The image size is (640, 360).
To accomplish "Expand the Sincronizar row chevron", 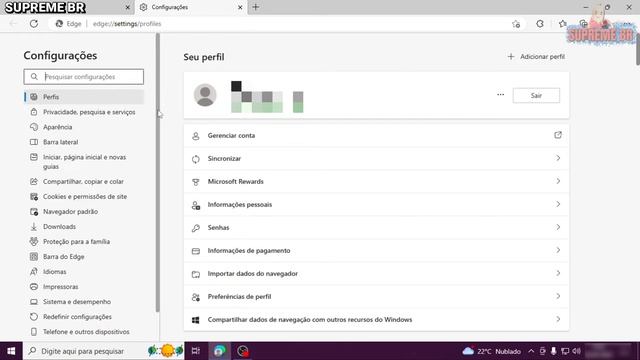I will click(x=558, y=158).
